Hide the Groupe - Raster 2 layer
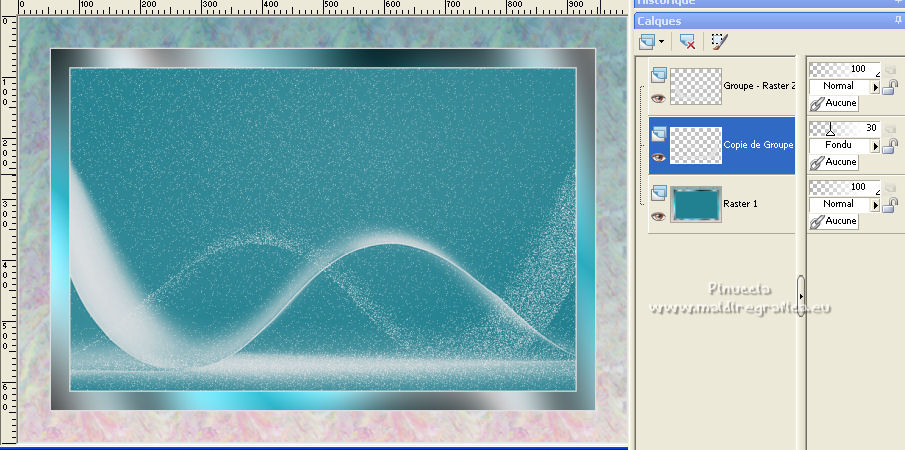Screen dimensions: 905x450 pos(658,99)
